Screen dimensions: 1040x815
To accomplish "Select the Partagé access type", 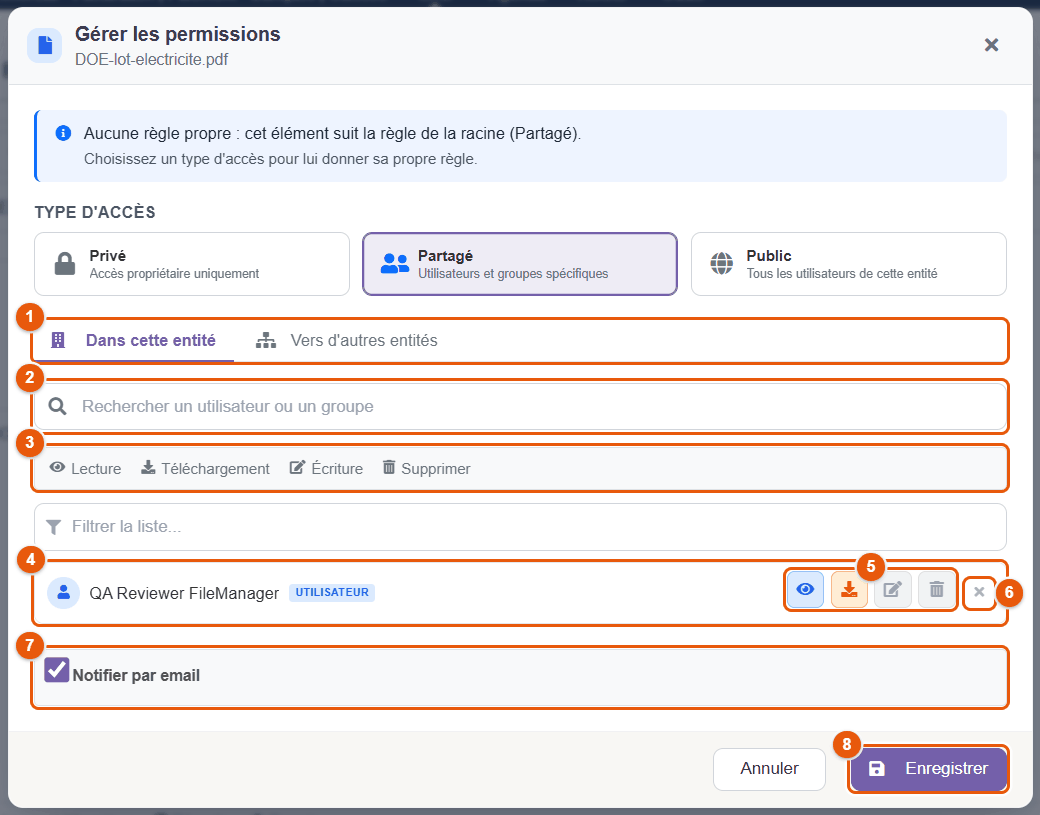I will [x=519, y=264].
